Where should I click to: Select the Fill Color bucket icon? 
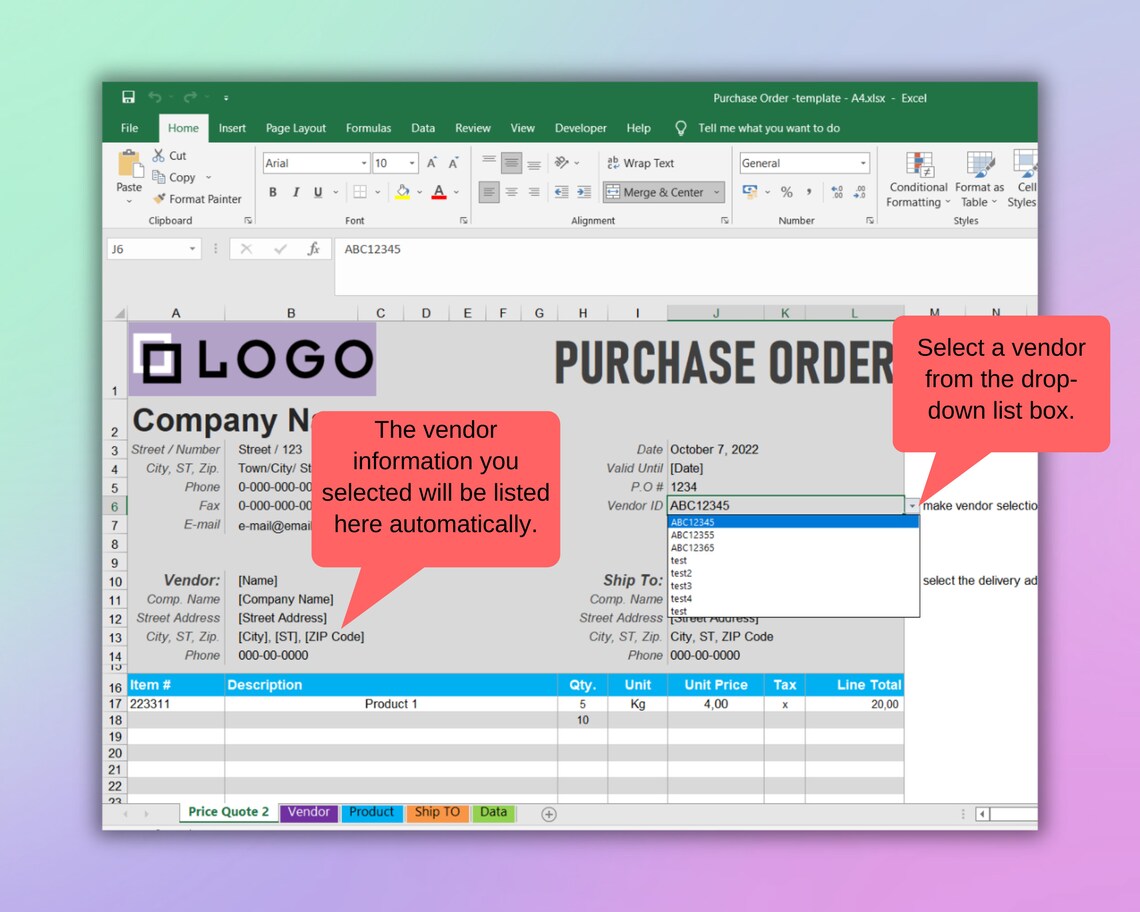[404, 190]
